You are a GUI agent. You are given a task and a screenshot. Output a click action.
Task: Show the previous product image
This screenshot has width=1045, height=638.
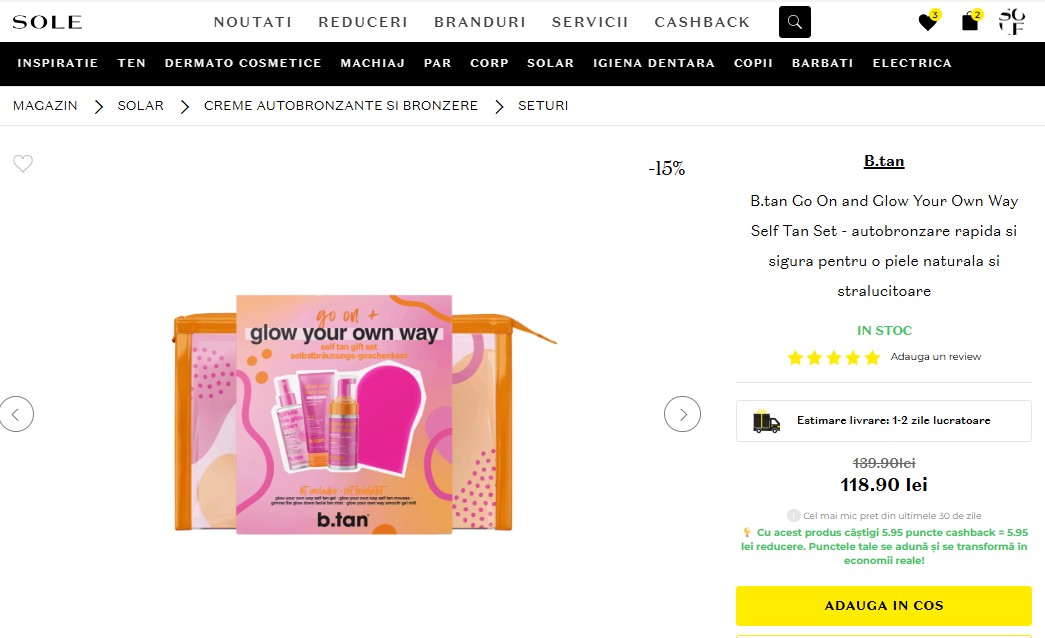[x=17, y=413]
